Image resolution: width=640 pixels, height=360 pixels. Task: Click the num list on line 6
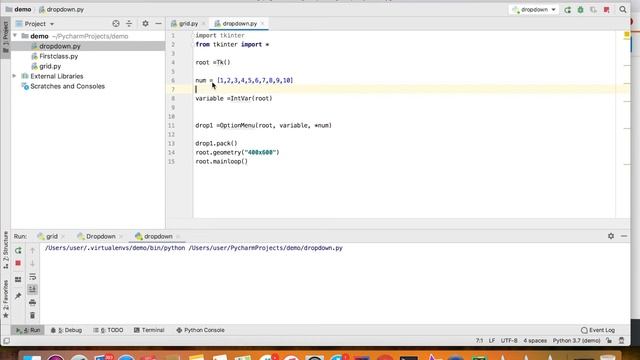255,80
